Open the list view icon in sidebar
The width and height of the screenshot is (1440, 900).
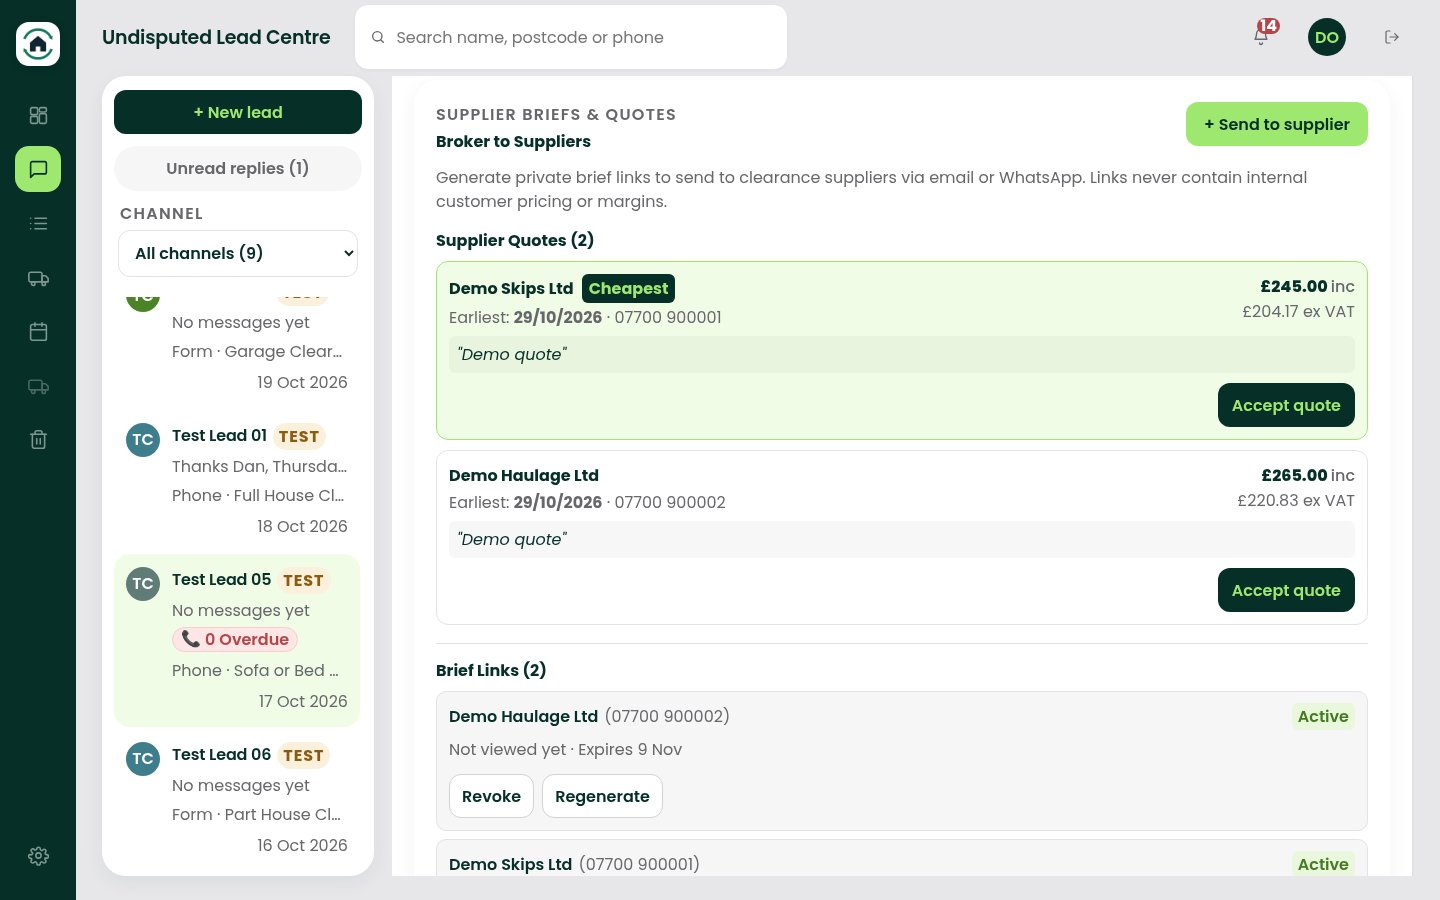[x=38, y=223]
